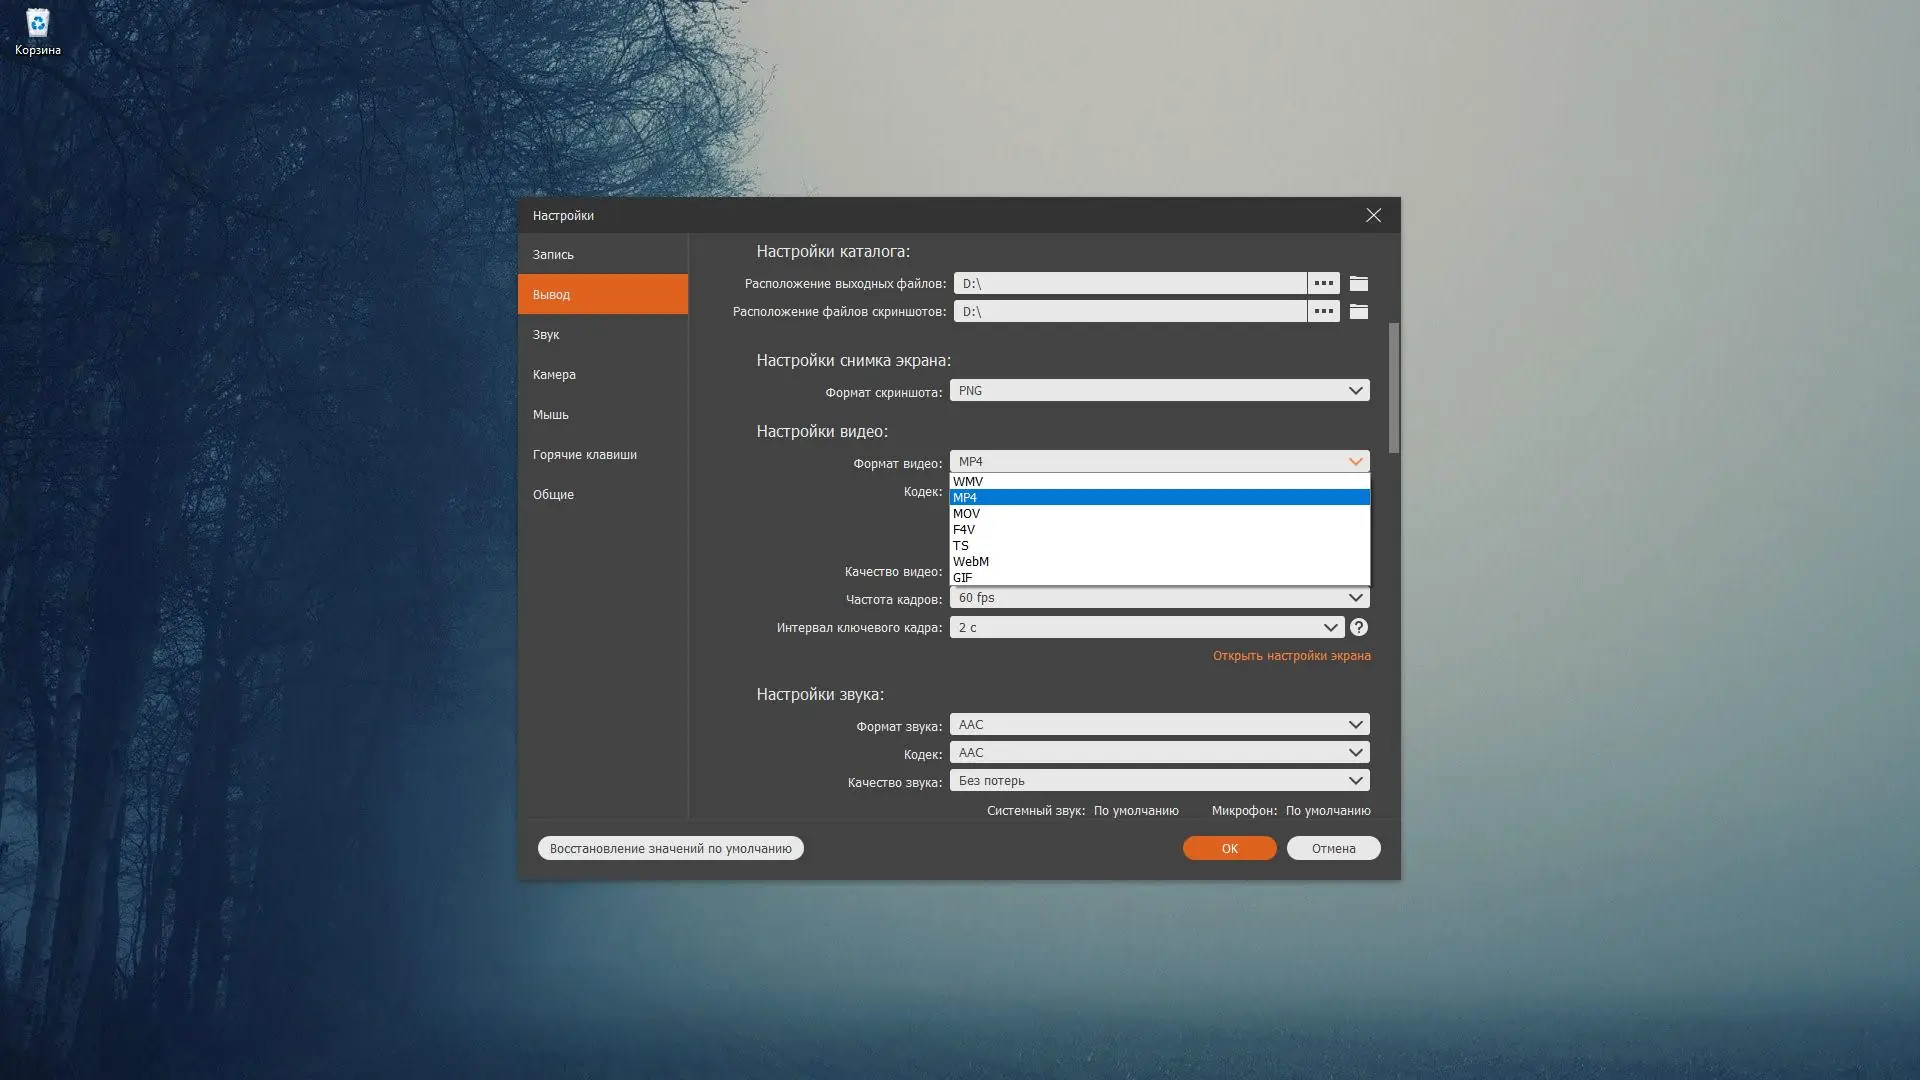
Task: Click the orange OK button
Action: click(1229, 849)
